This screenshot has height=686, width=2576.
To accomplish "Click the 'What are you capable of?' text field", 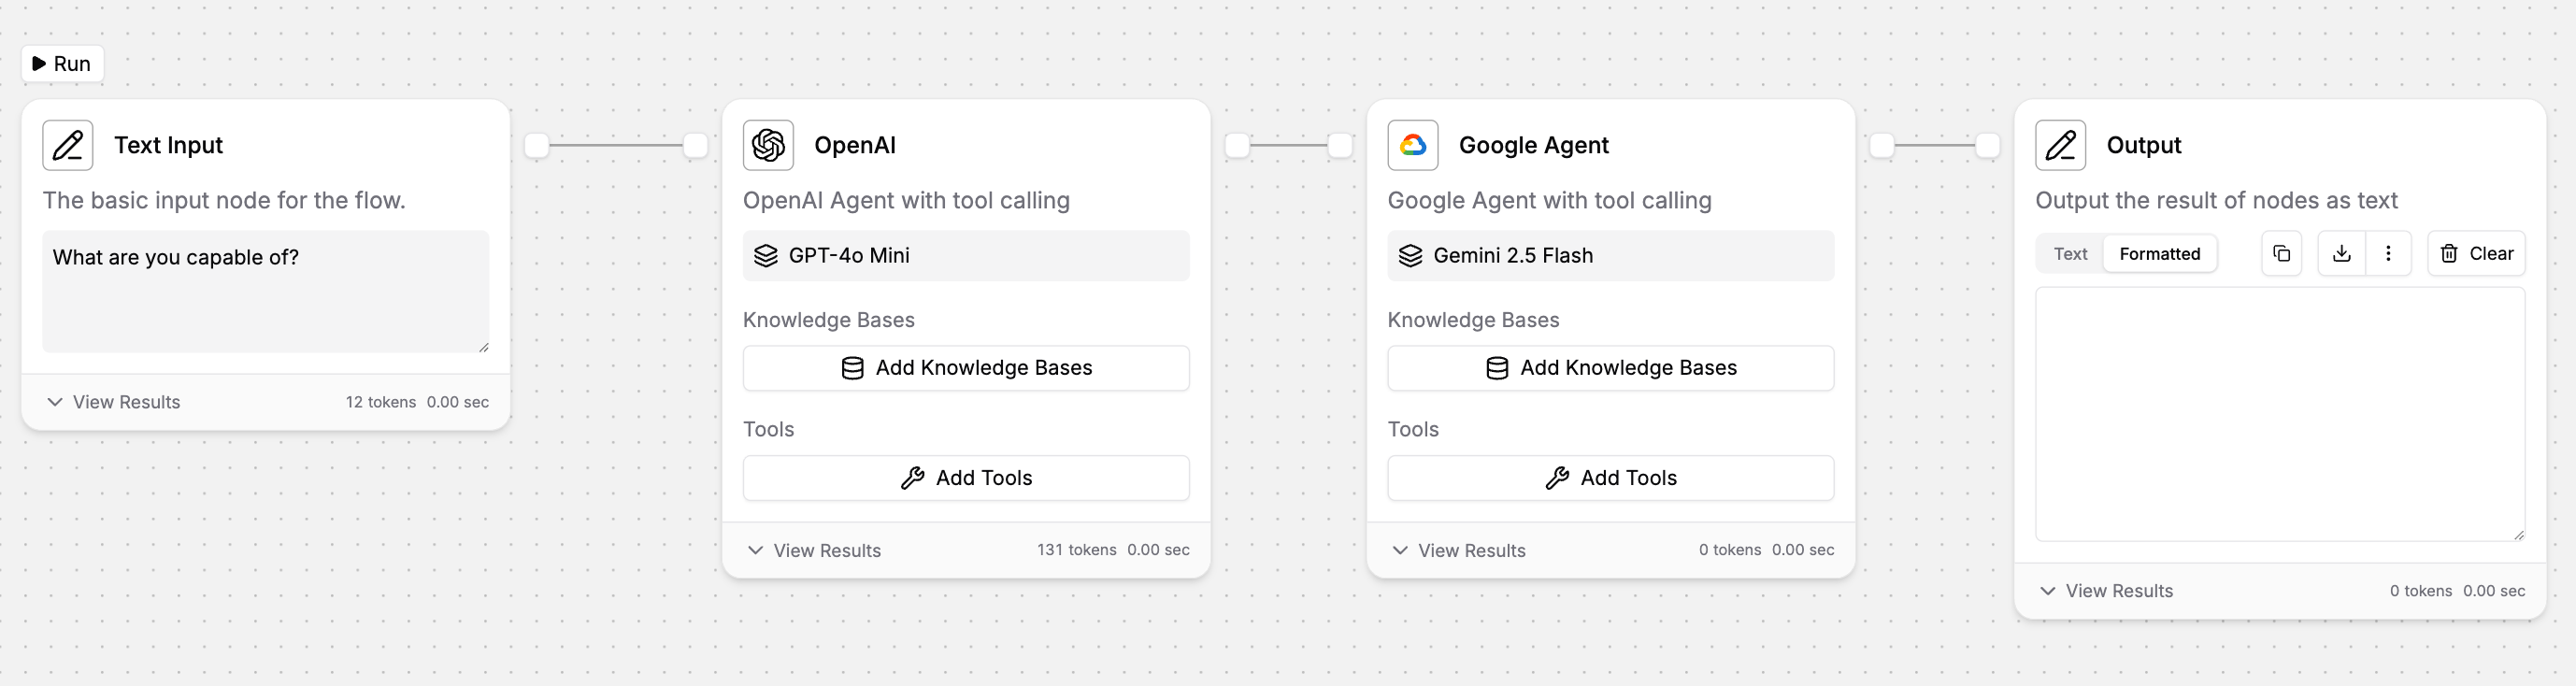I will [x=265, y=291].
